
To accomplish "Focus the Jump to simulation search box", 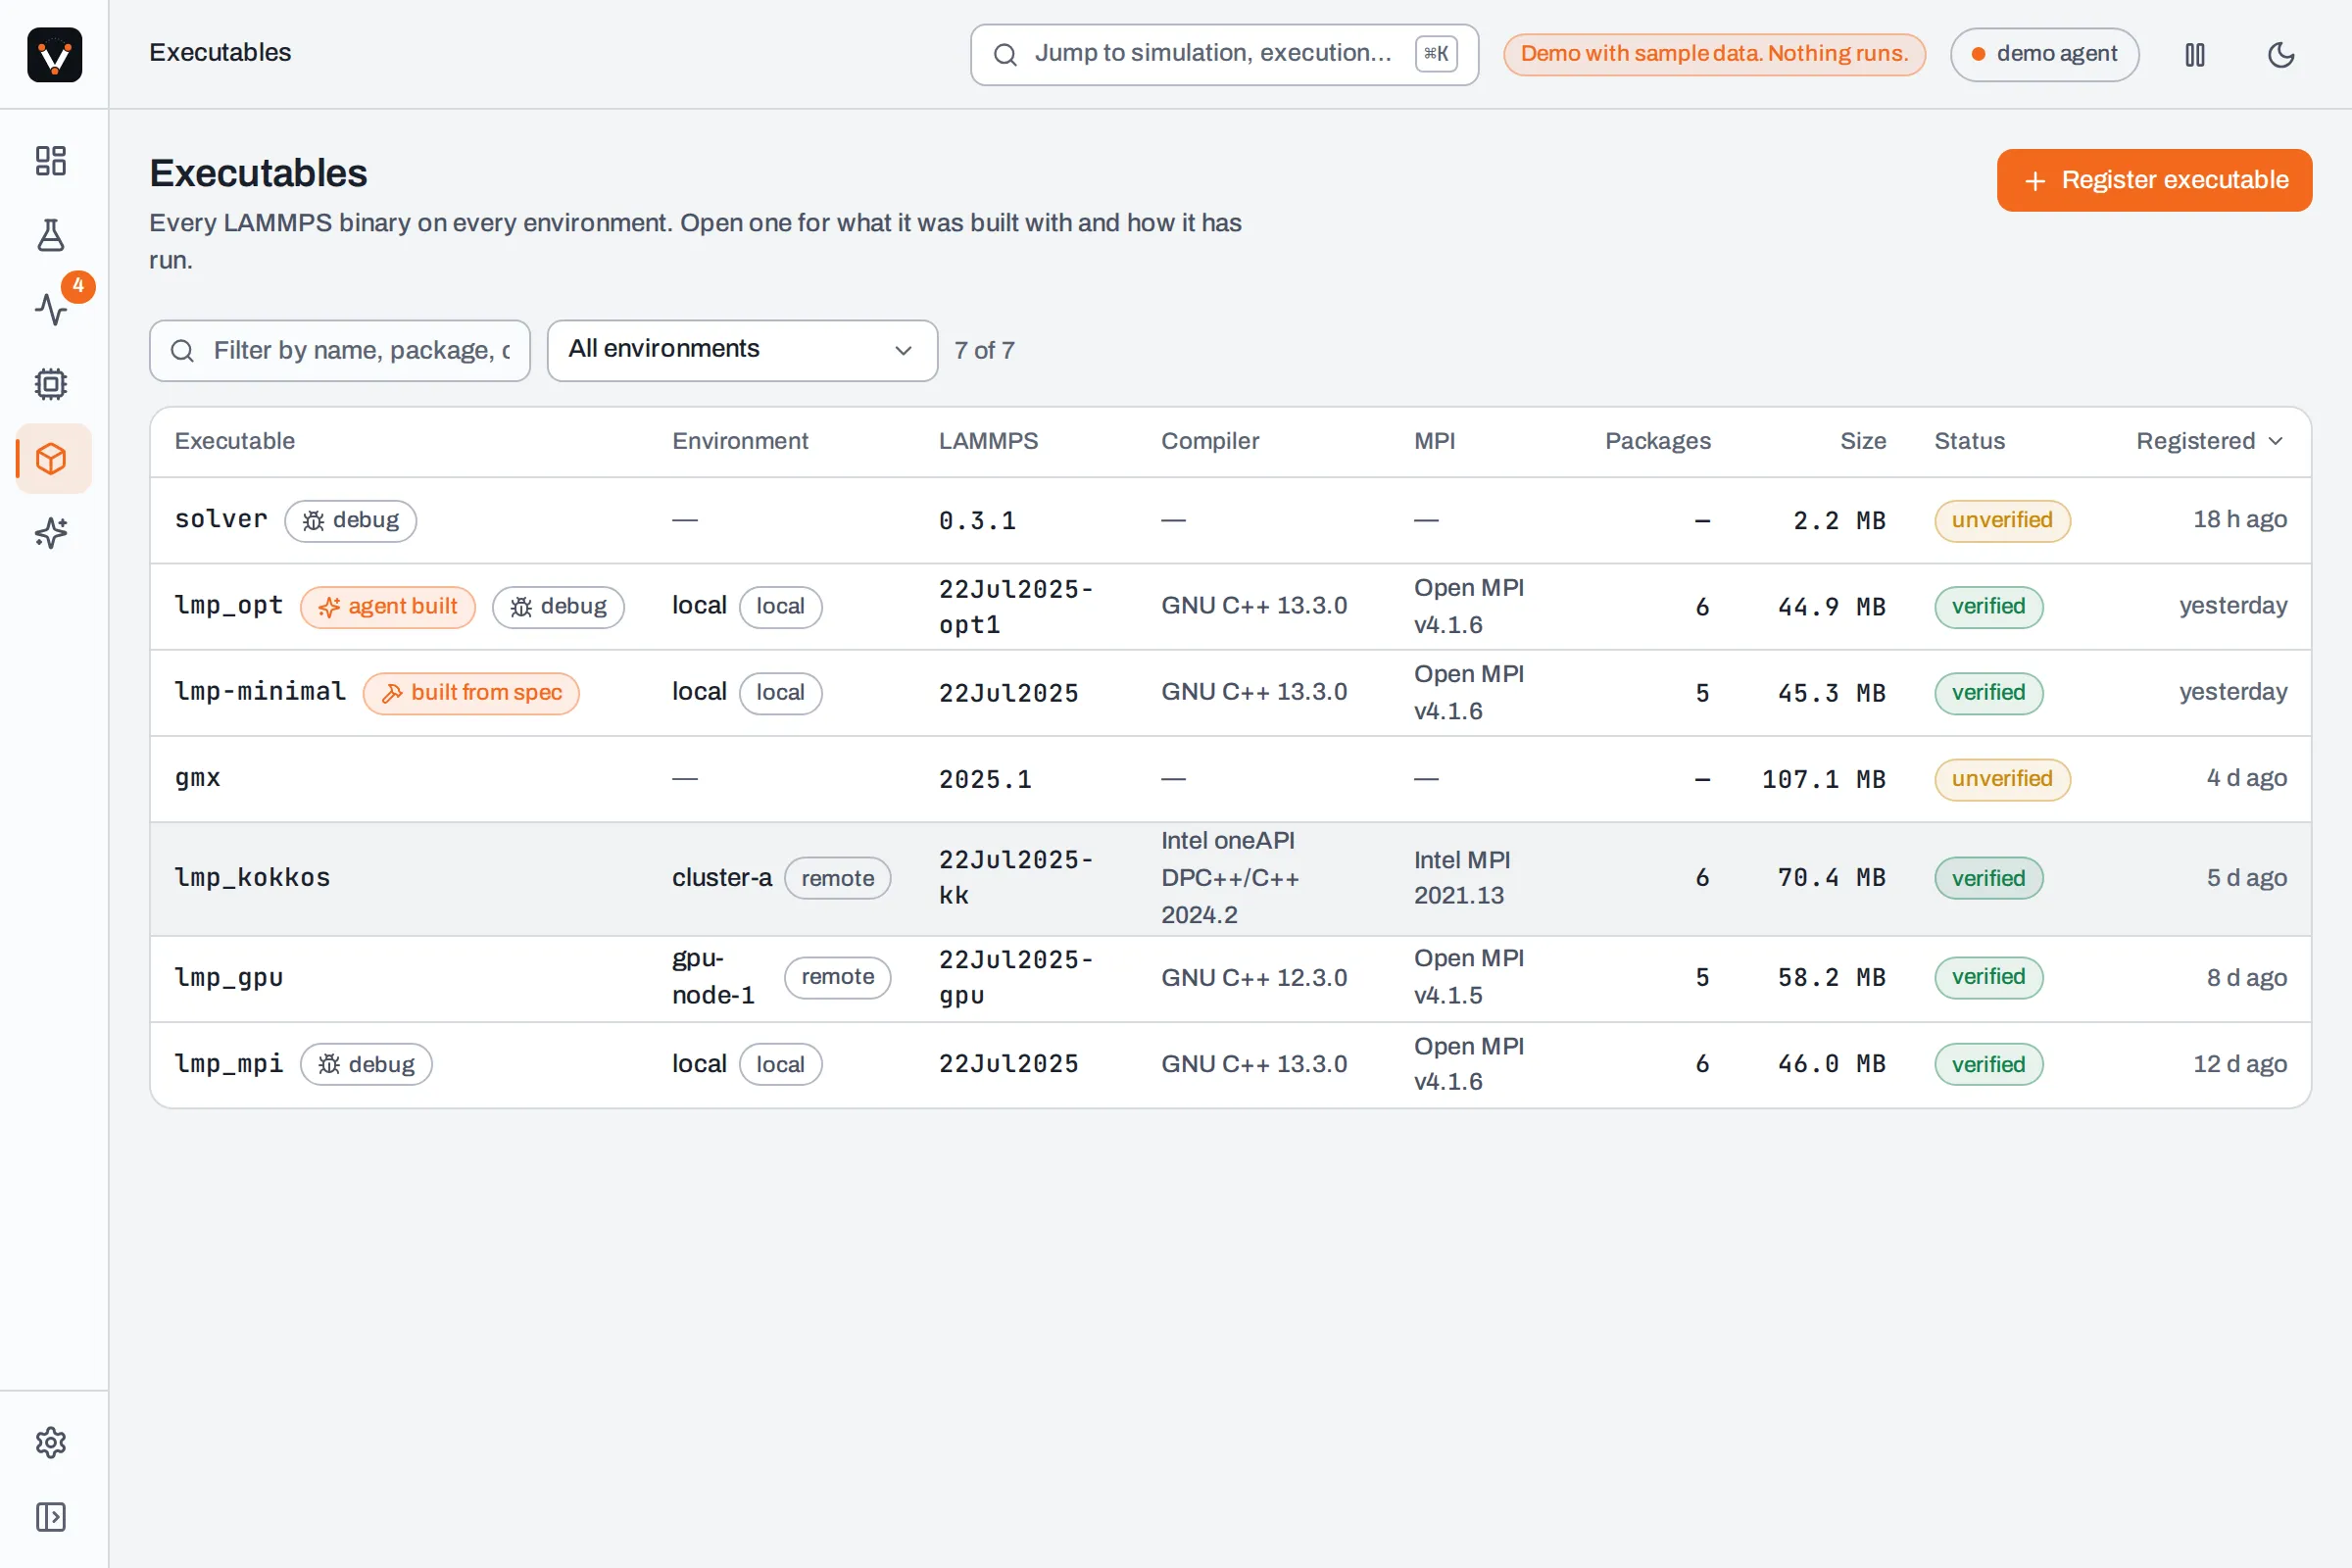I will (x=1224, y=54).
